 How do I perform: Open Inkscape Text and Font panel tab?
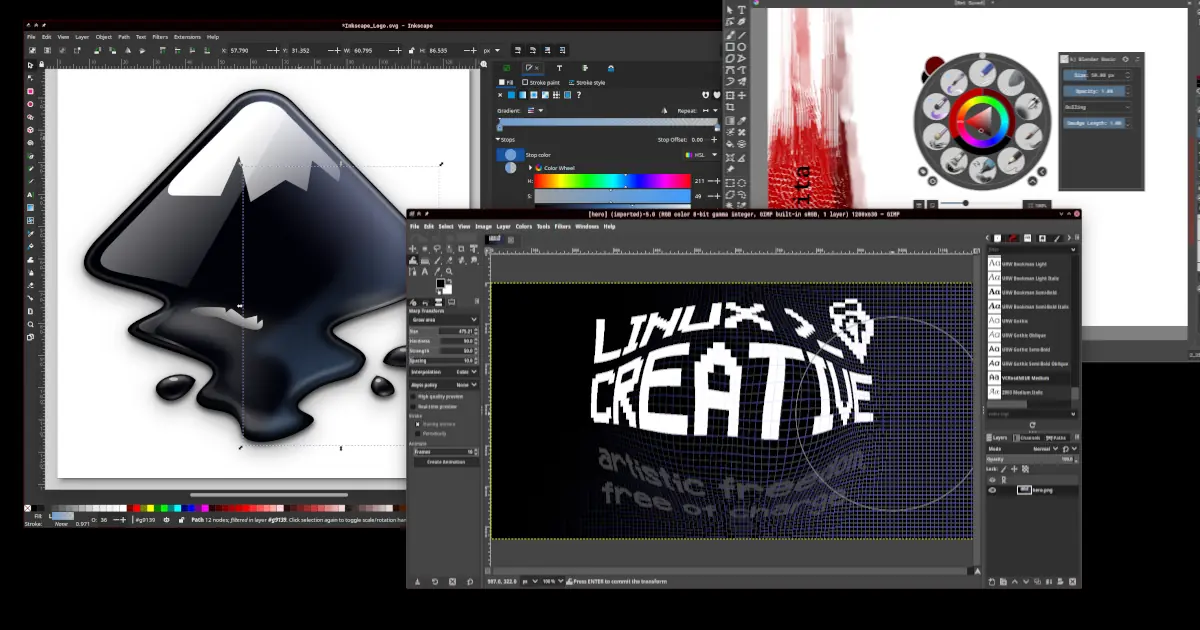coord(559,68)
